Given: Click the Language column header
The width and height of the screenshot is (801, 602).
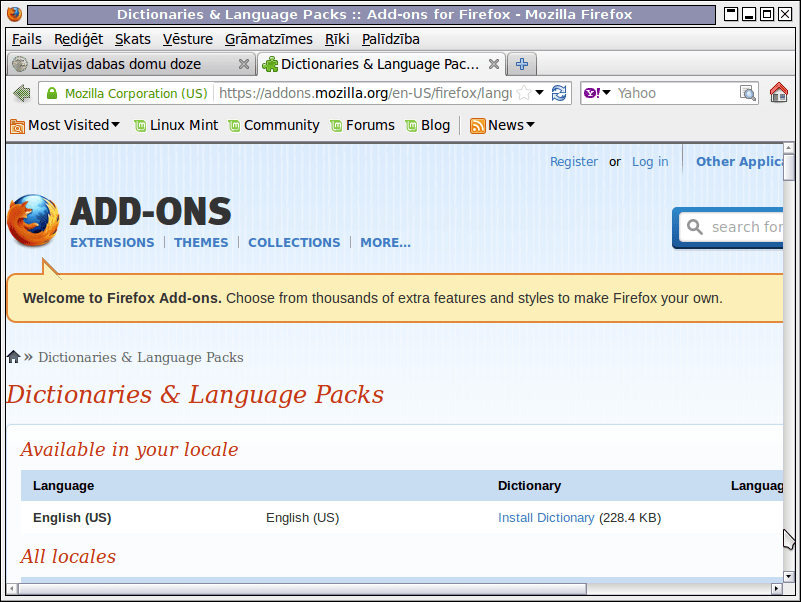Looking at the screenshot, I should (63, 485).
